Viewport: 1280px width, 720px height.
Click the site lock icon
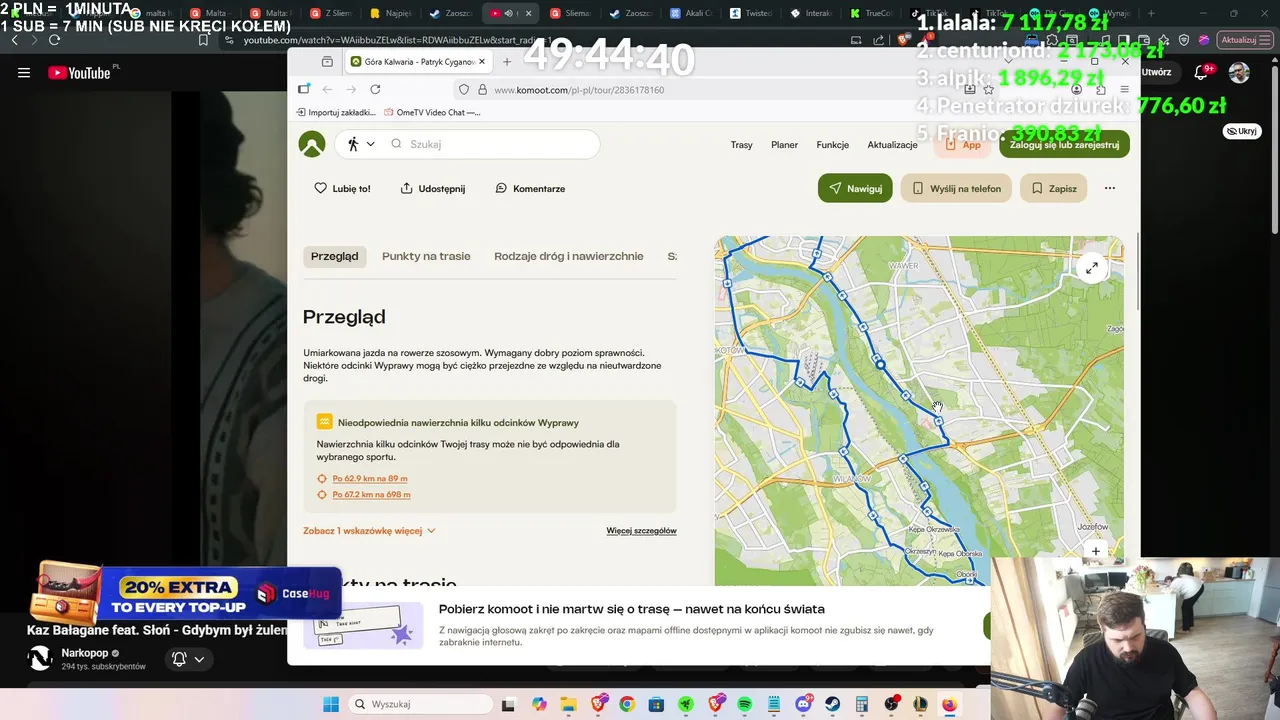[482, 90]
